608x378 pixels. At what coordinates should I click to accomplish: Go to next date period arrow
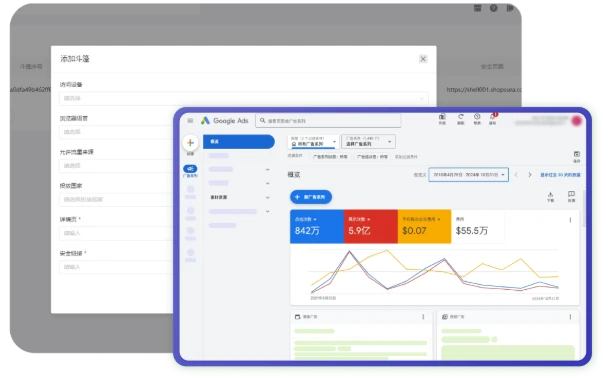click(530, 175)
